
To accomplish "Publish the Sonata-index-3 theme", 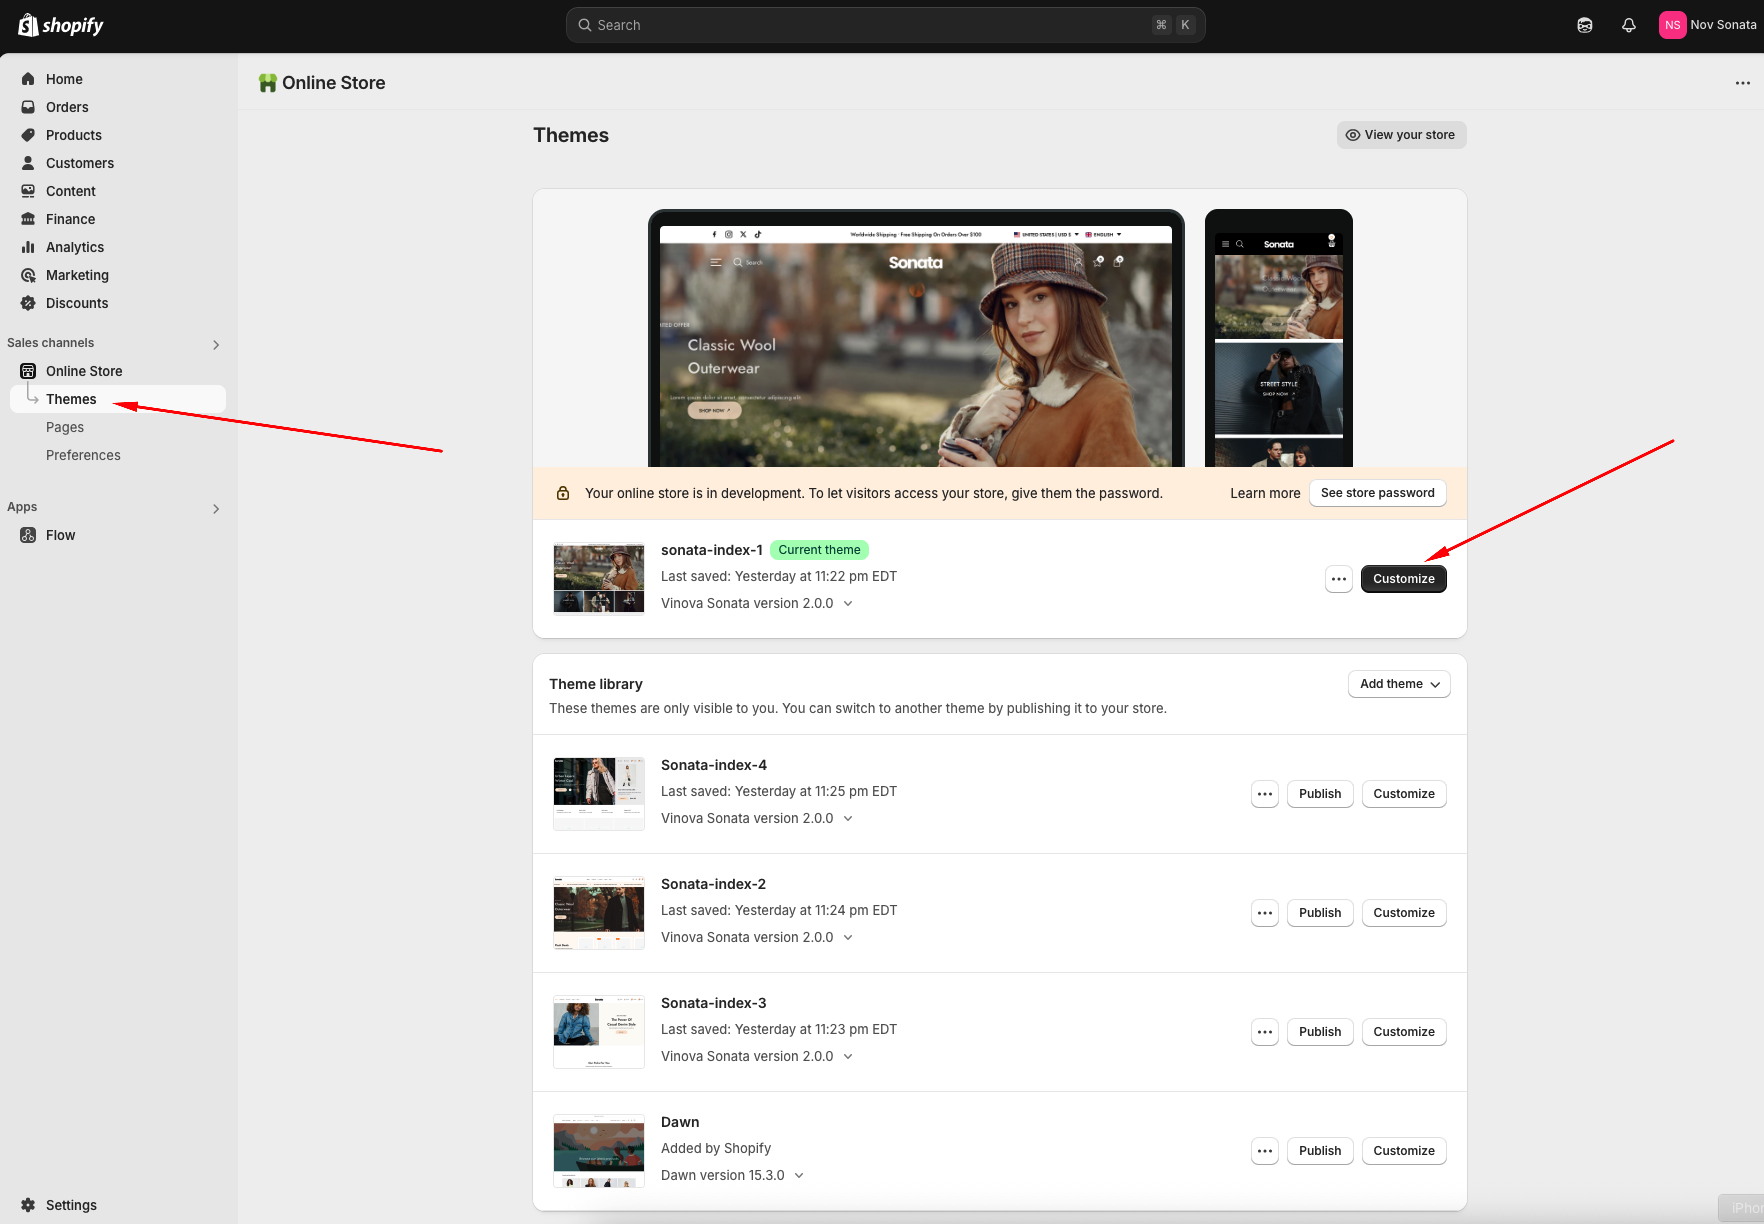I will click(1319, 1032).
